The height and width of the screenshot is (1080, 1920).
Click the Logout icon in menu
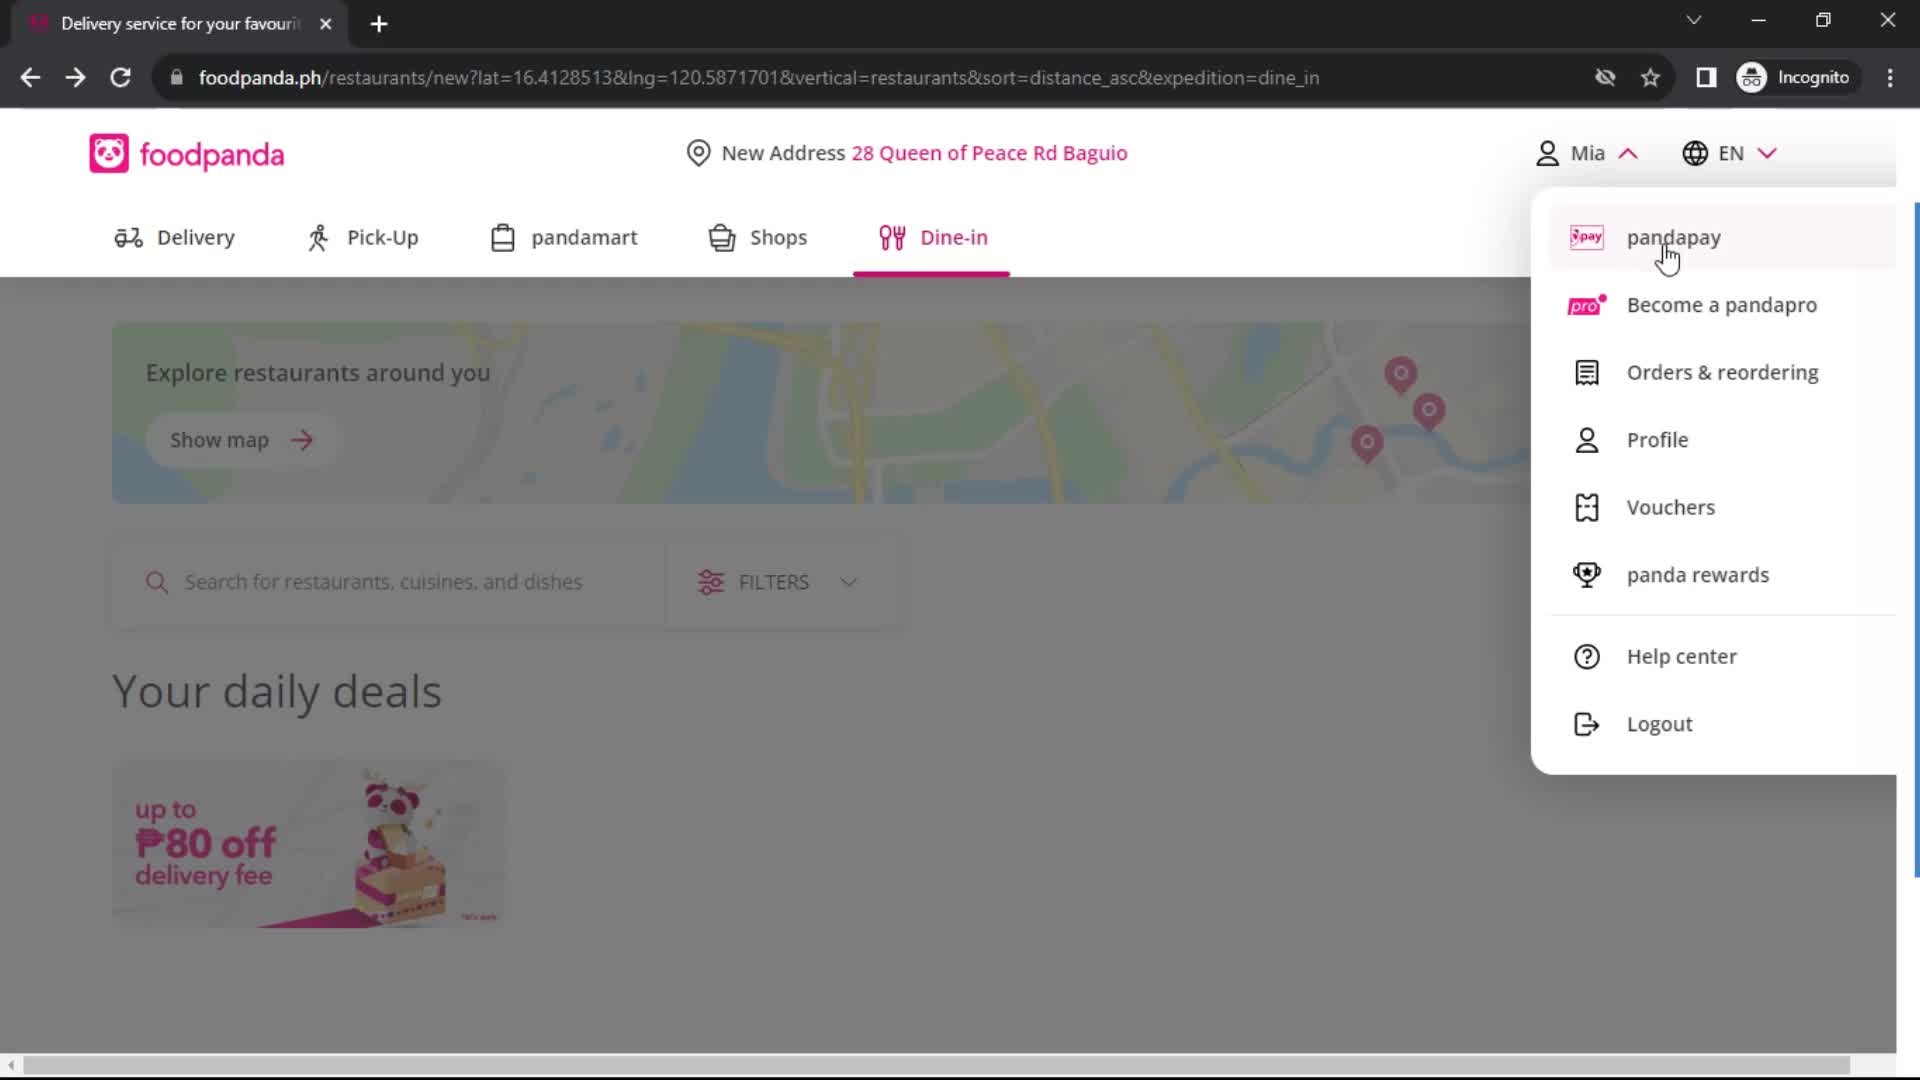(x=1586, y=724)
